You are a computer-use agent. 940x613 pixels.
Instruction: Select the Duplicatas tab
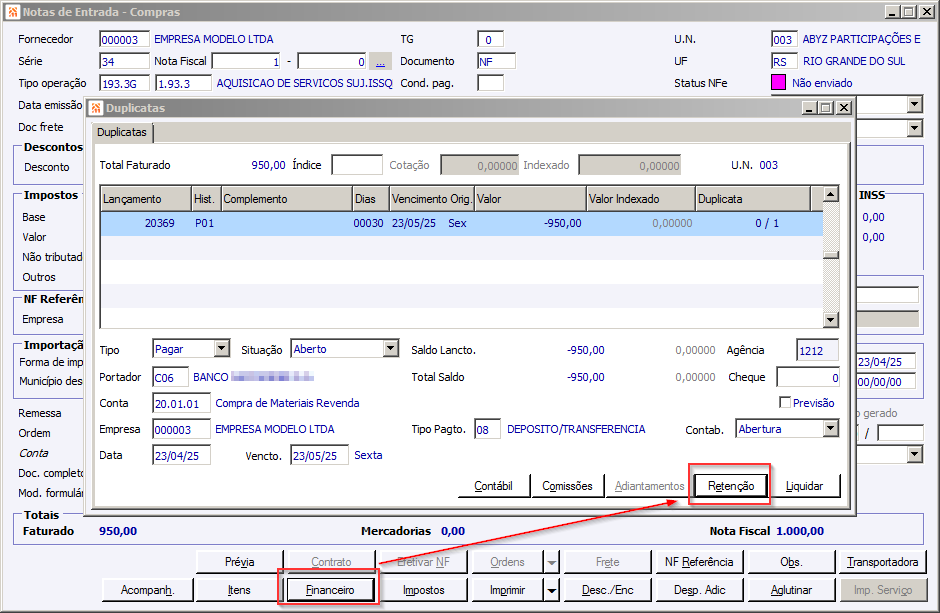point(122,132)
